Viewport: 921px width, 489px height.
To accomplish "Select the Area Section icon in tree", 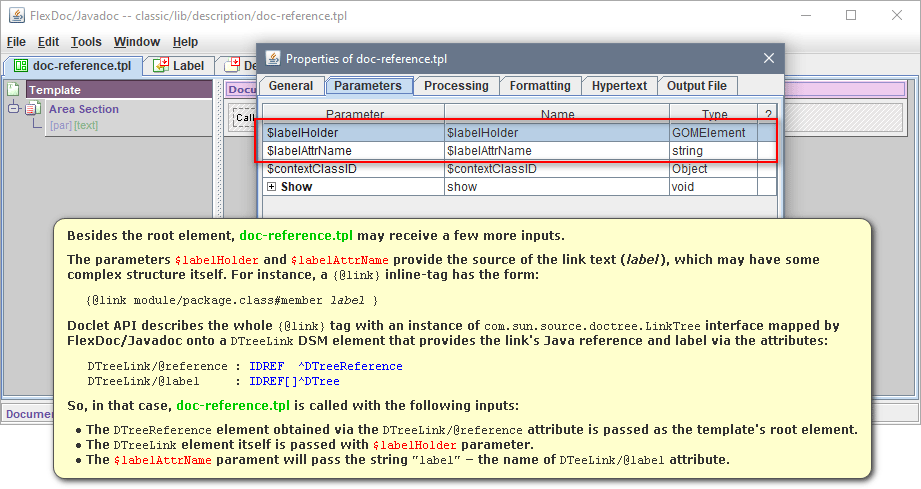I will coord(33,109).
